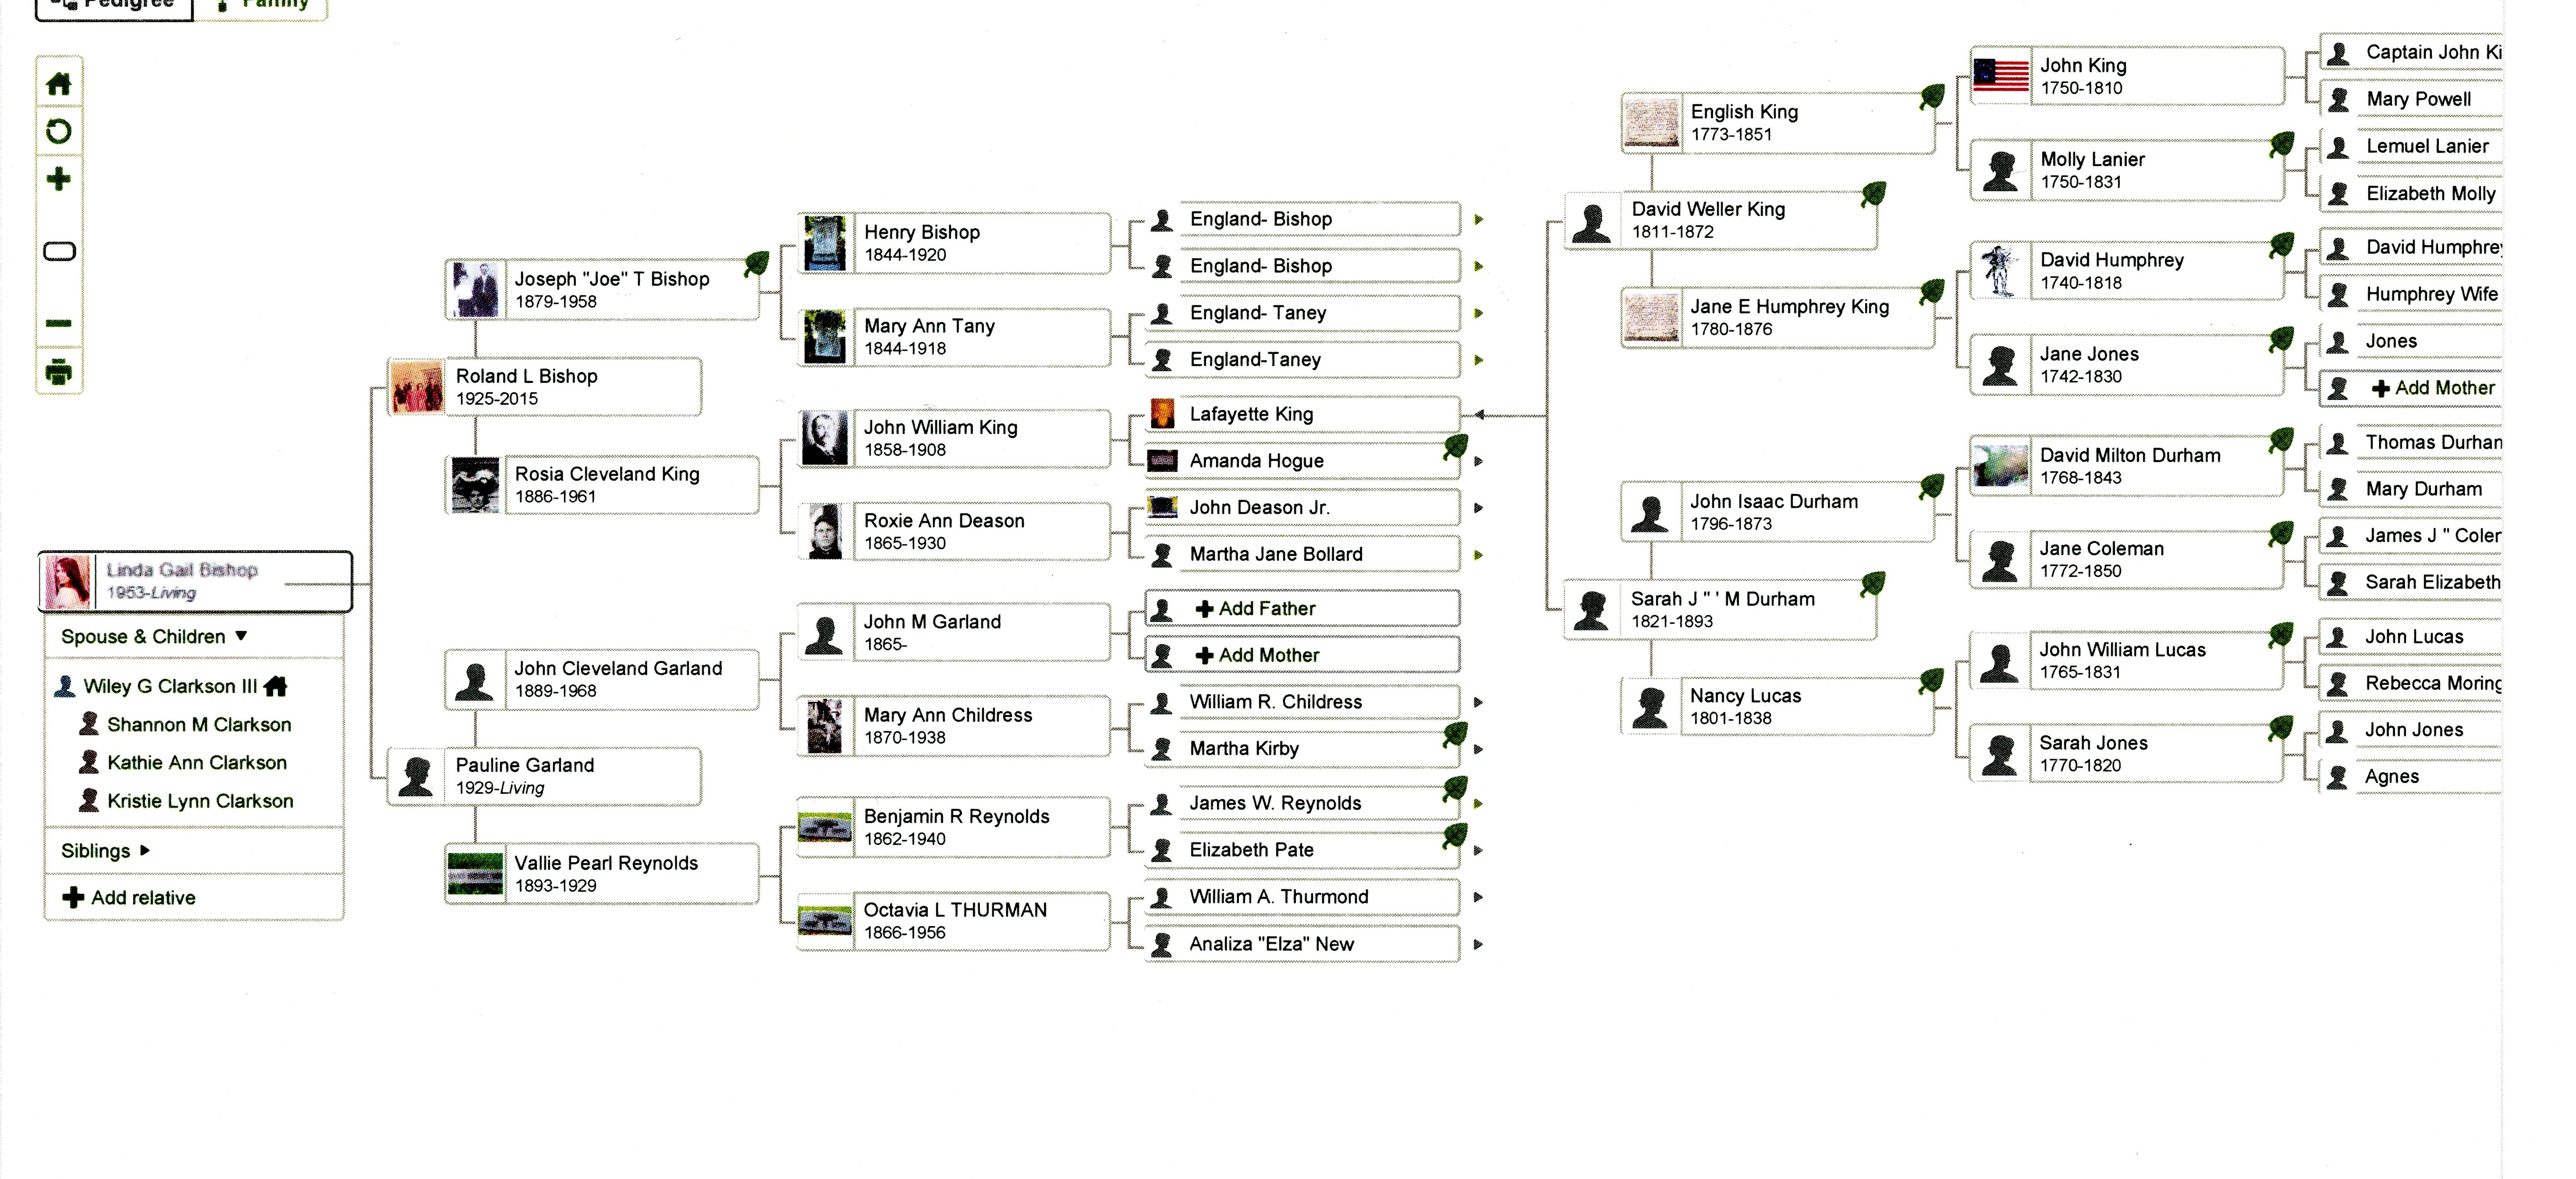Screen dimensions: 2576x1179
Task: Click the zoom slider handle
Action: pos(59,251)
